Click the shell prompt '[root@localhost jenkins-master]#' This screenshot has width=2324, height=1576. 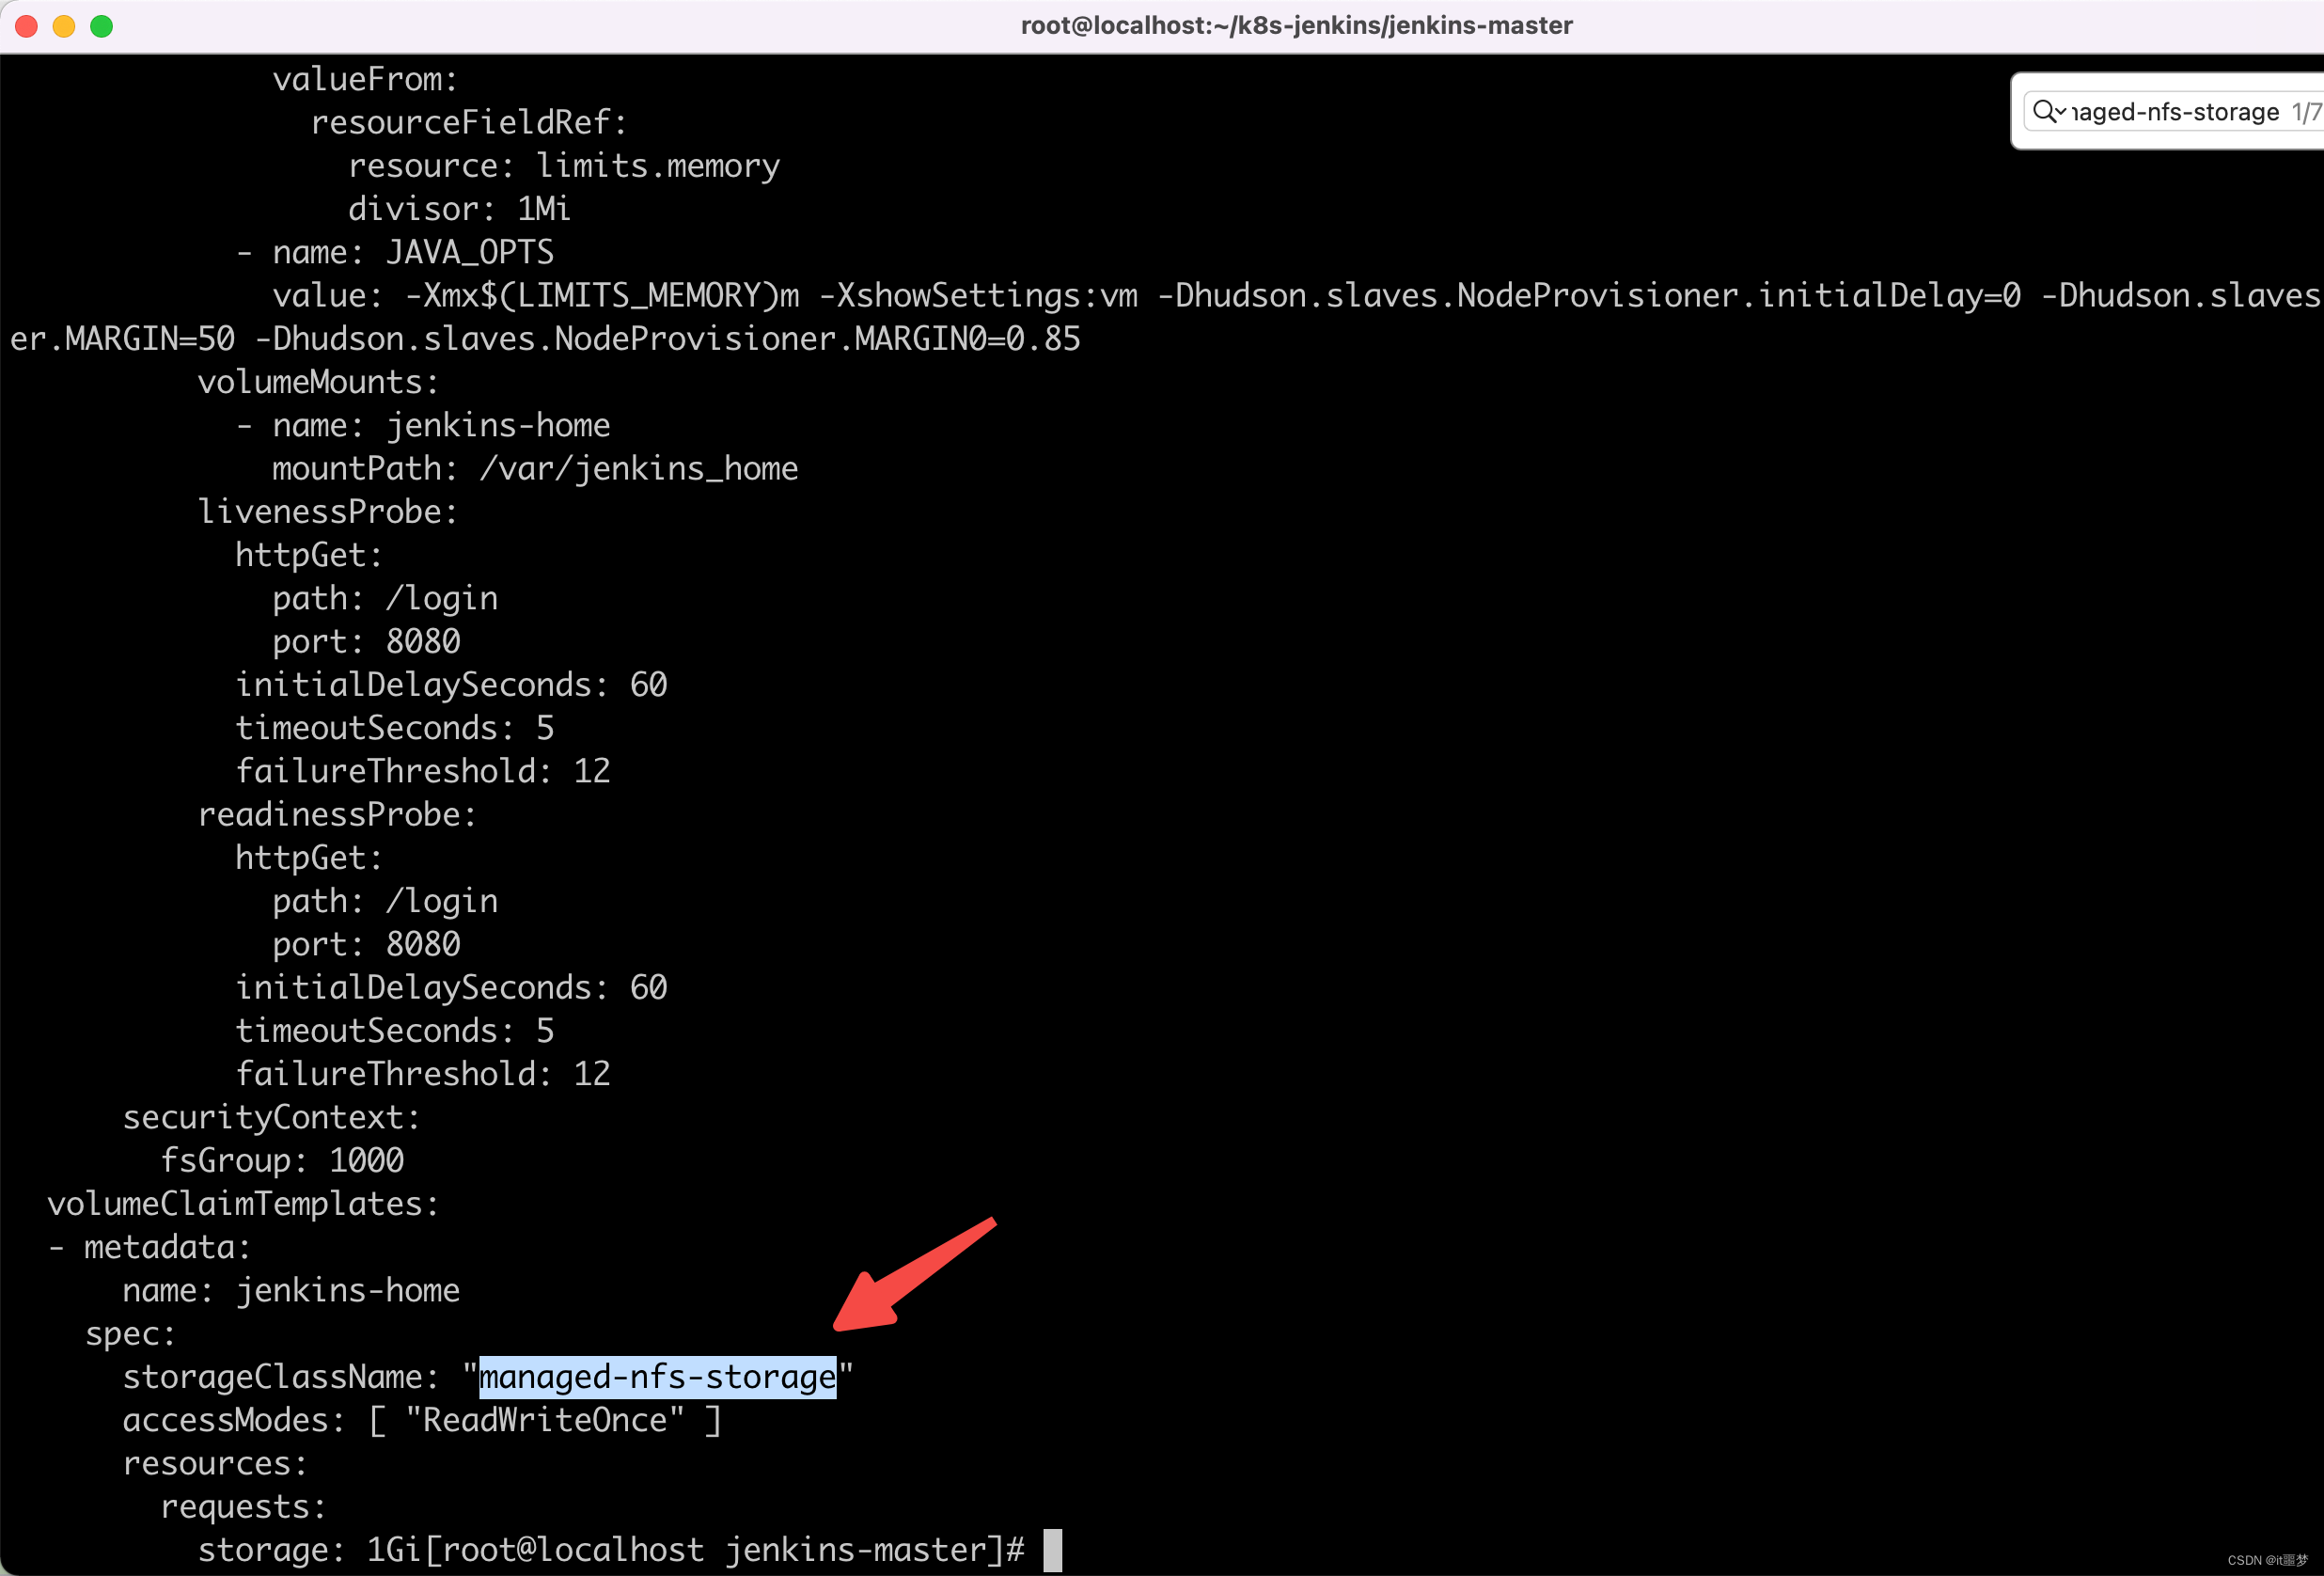tap(724, 1550)
